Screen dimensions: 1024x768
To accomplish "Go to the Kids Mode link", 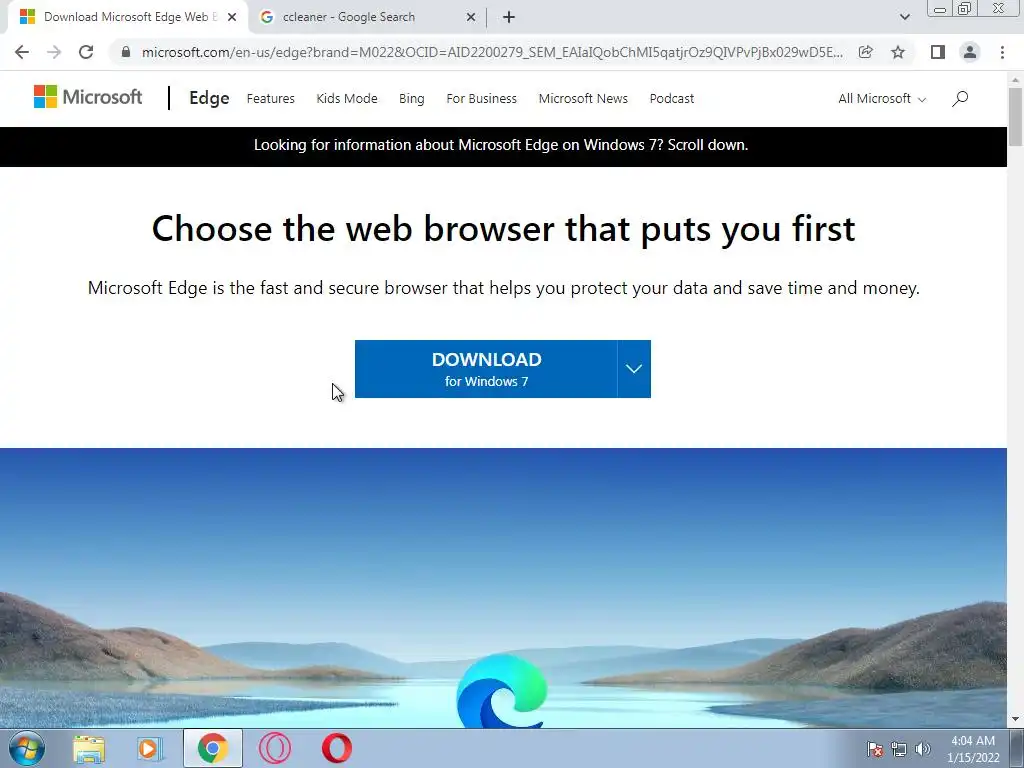I will [x=347, y=99].
